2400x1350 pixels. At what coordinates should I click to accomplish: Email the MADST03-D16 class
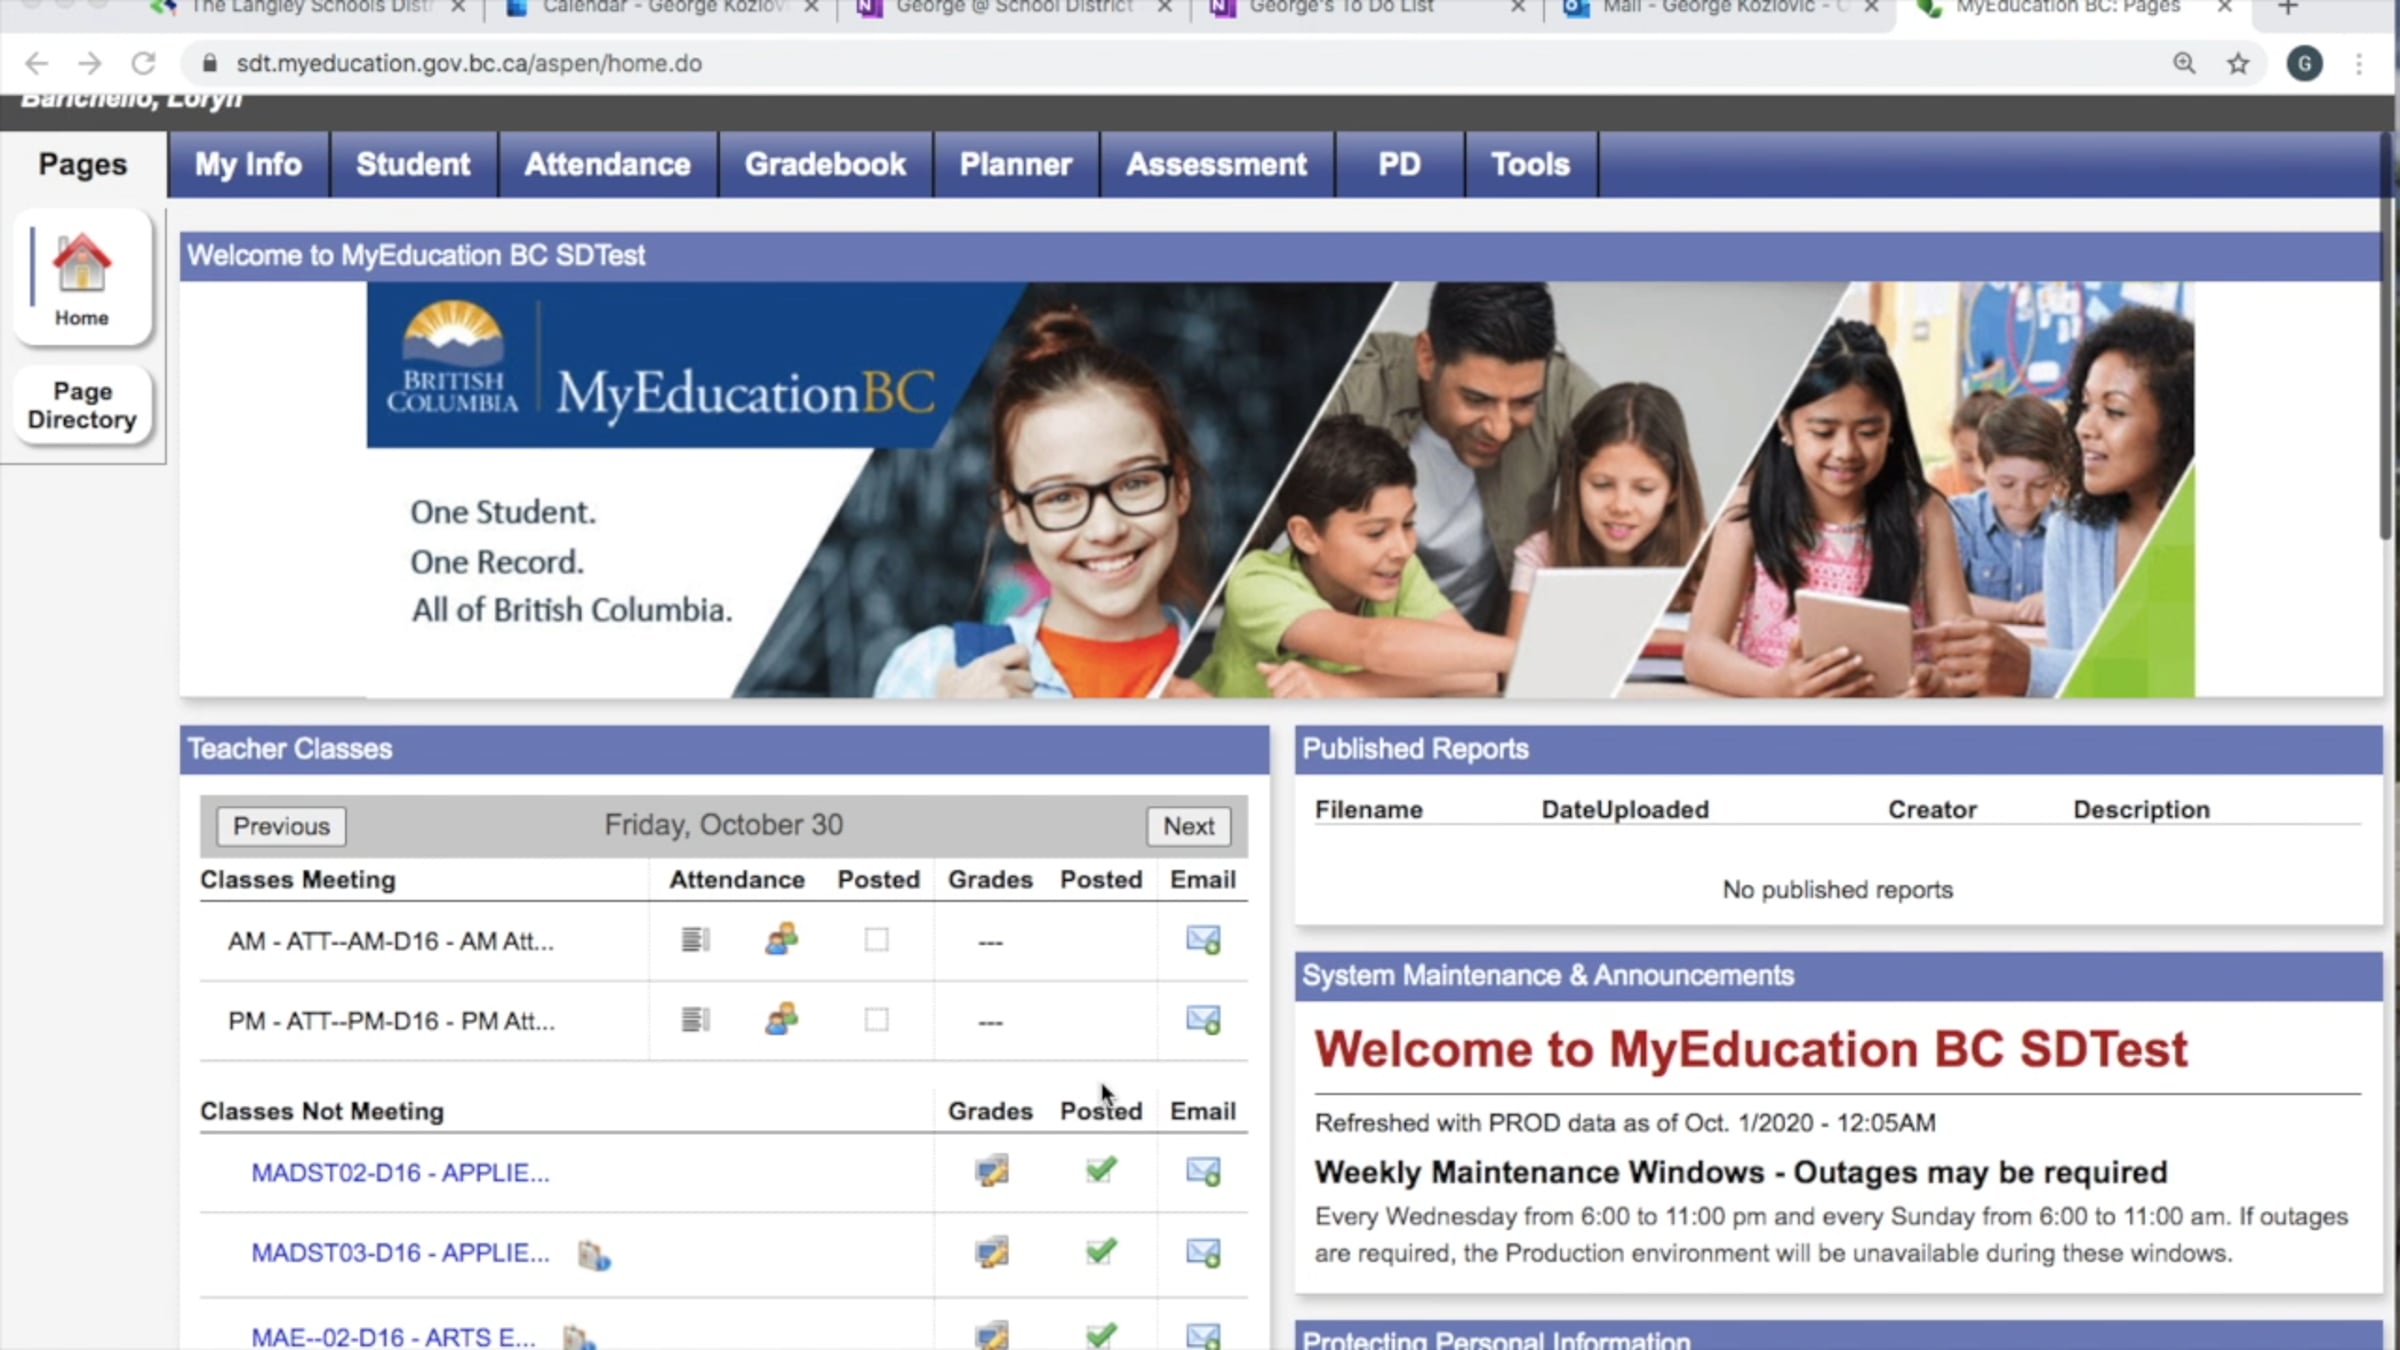coord(1203,1253)
